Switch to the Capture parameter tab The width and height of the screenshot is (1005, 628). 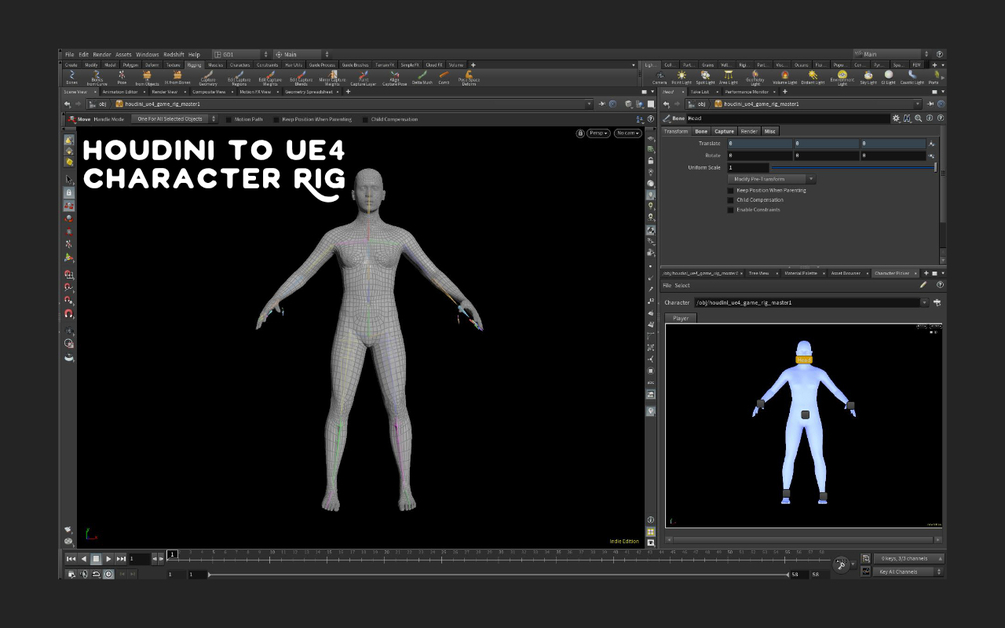pyautogui.click(x=724, y=131)
